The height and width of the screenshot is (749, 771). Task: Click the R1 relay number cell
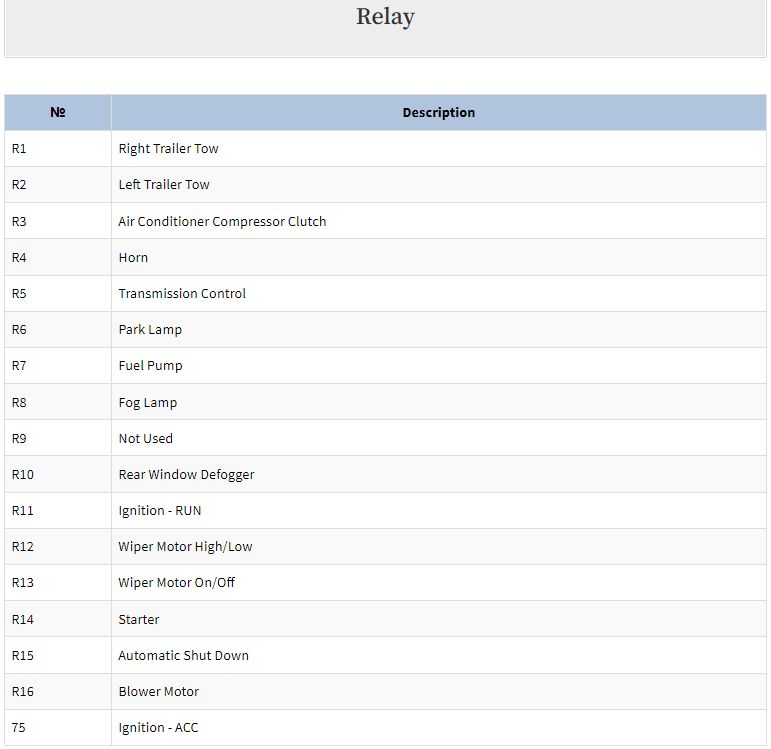coord(19,149)
